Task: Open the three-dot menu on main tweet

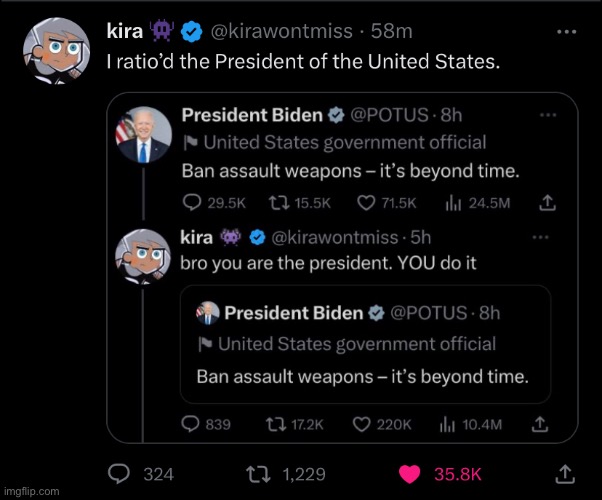Action: point(568,32)
